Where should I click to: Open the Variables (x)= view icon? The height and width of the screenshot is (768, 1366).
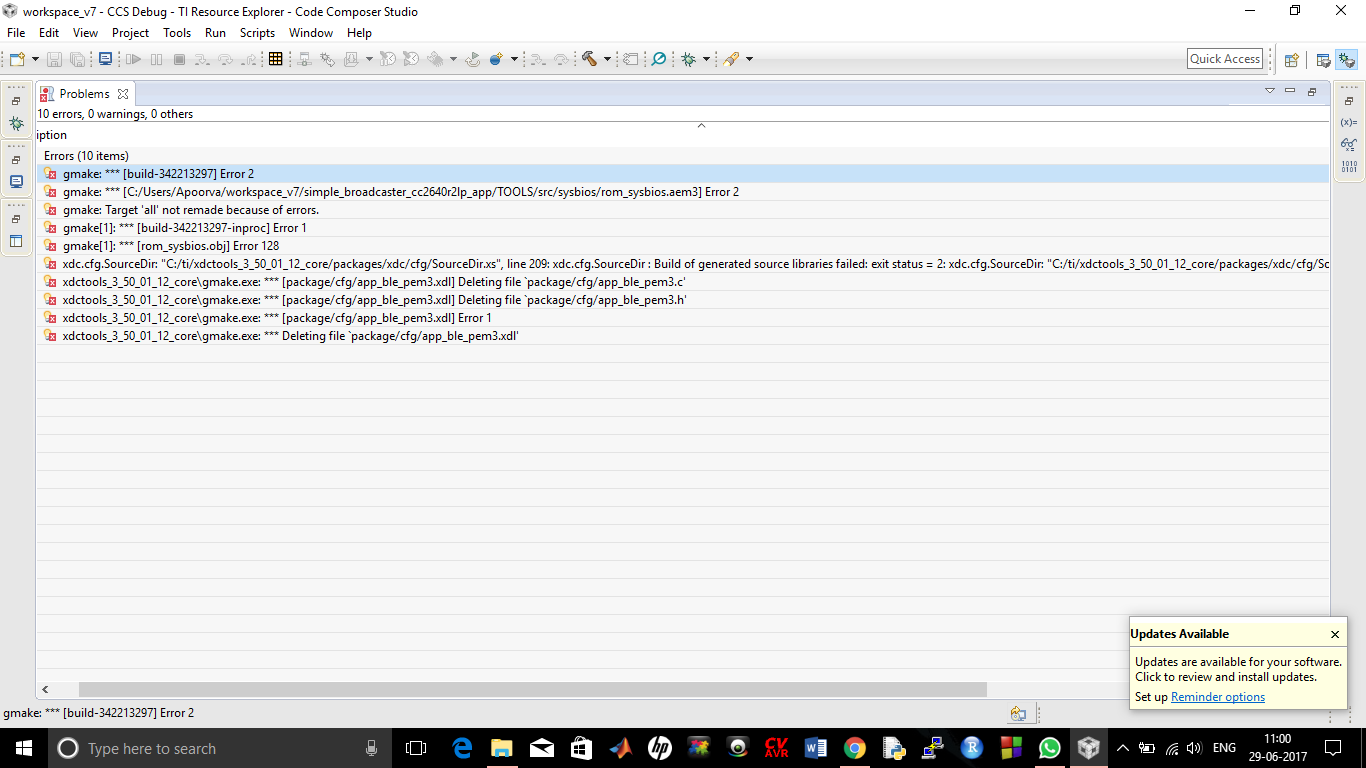(1349, 122)
